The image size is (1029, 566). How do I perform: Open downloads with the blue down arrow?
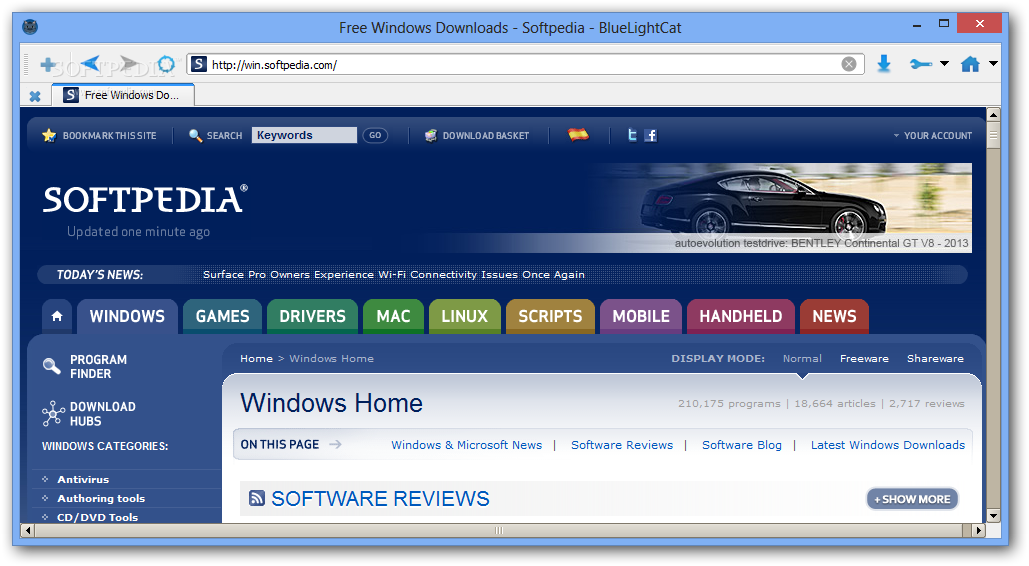[x=884, y=64]
